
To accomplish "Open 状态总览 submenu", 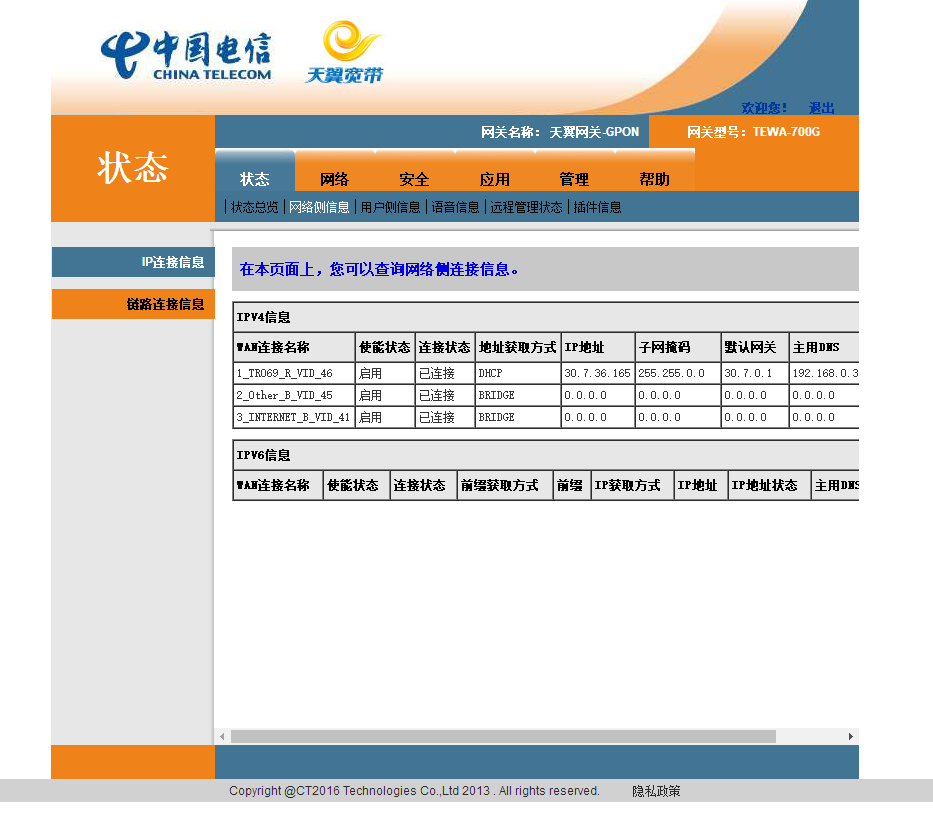I will [x=255, y=207].
